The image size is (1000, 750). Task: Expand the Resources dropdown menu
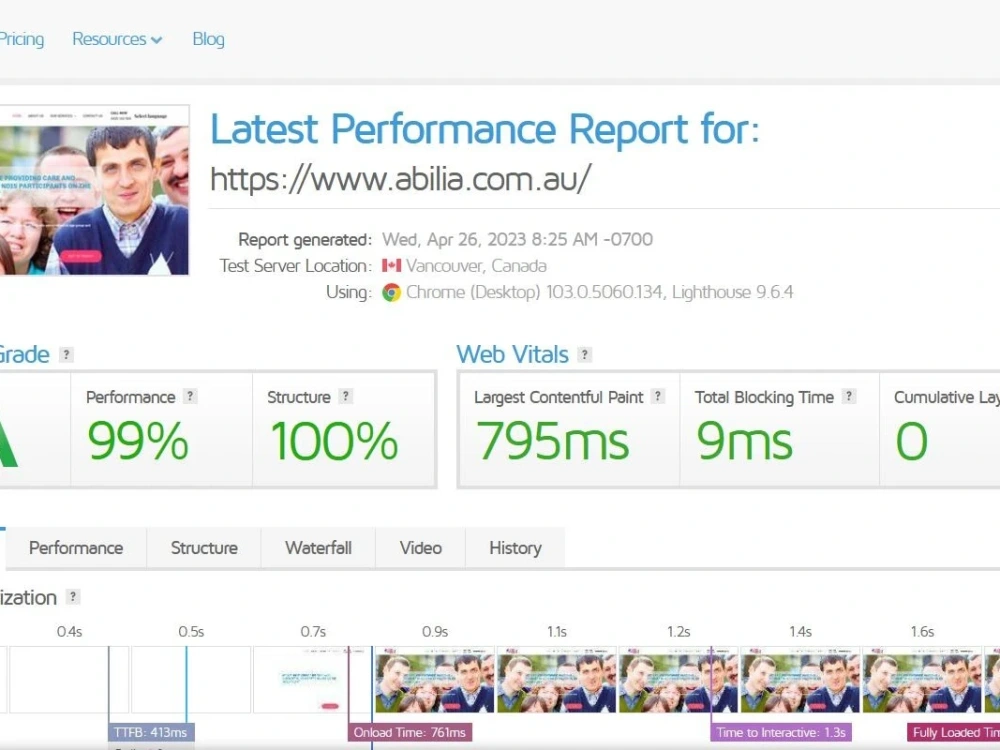tap(117, 40)
